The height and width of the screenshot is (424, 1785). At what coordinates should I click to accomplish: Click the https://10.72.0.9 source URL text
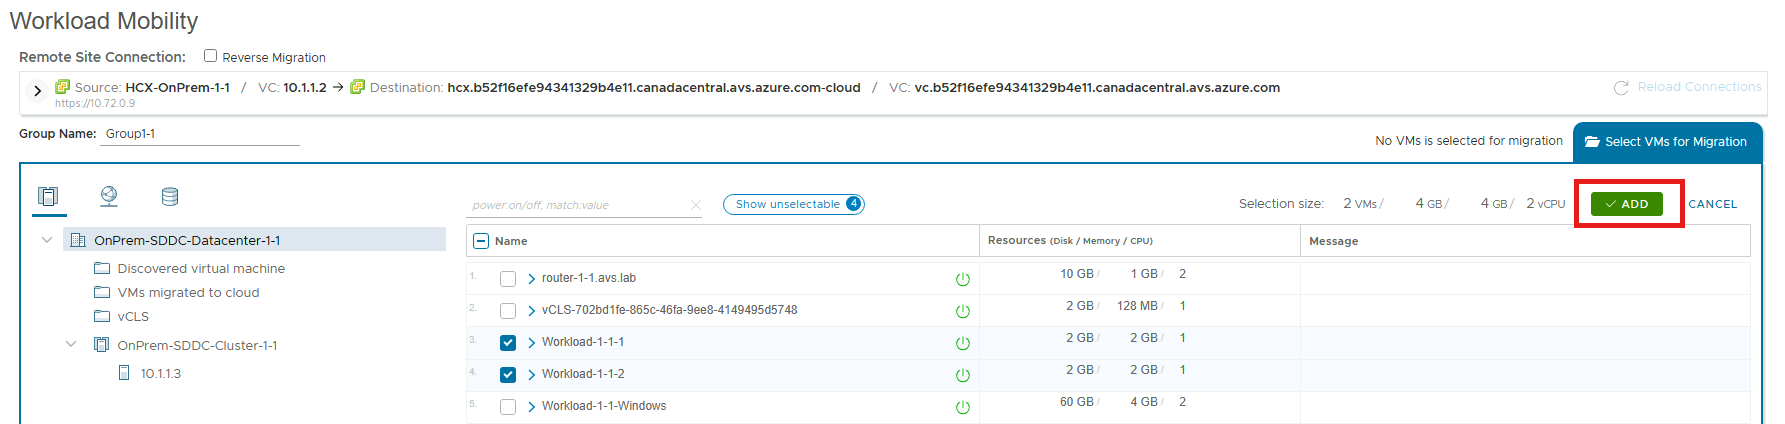[95, 103]
